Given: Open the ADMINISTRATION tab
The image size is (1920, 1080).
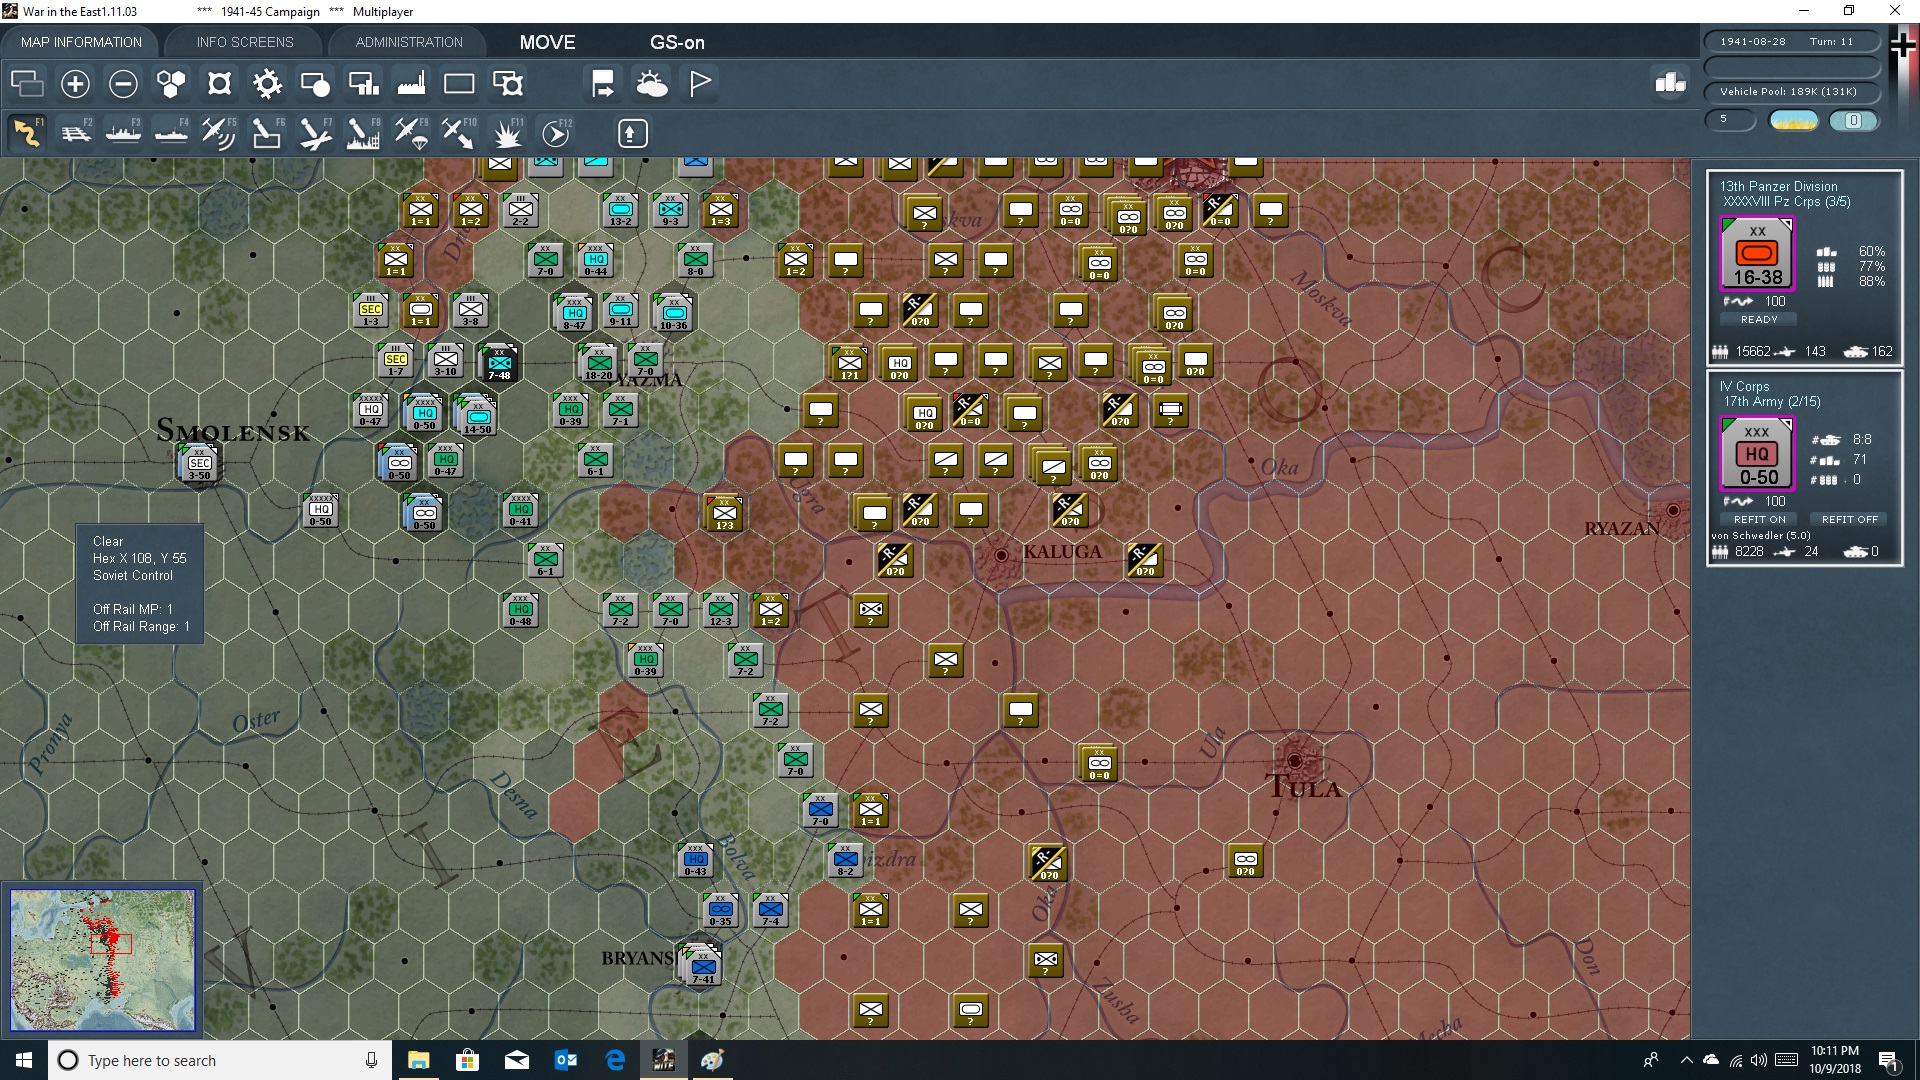Looking at the screenshot, I should (409, 42).
